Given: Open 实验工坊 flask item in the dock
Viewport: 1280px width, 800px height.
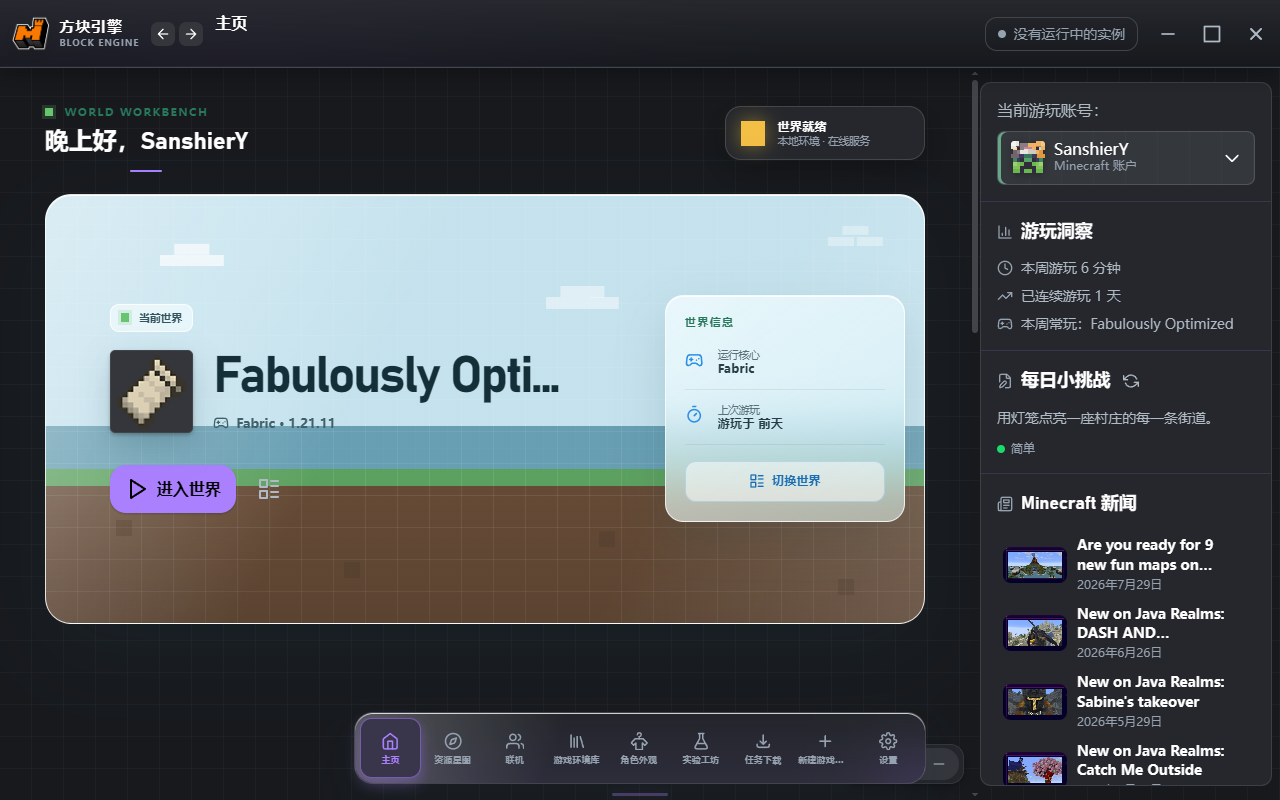Looking at the screenshot, I should 701,748.
